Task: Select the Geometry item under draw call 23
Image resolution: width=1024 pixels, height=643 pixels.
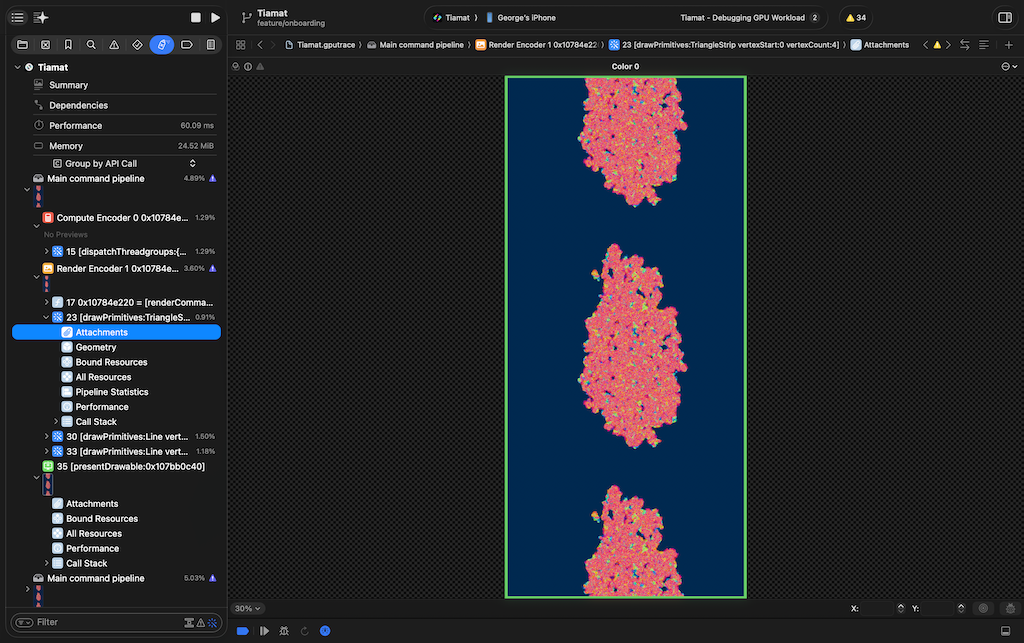Action: coord(95,347)
